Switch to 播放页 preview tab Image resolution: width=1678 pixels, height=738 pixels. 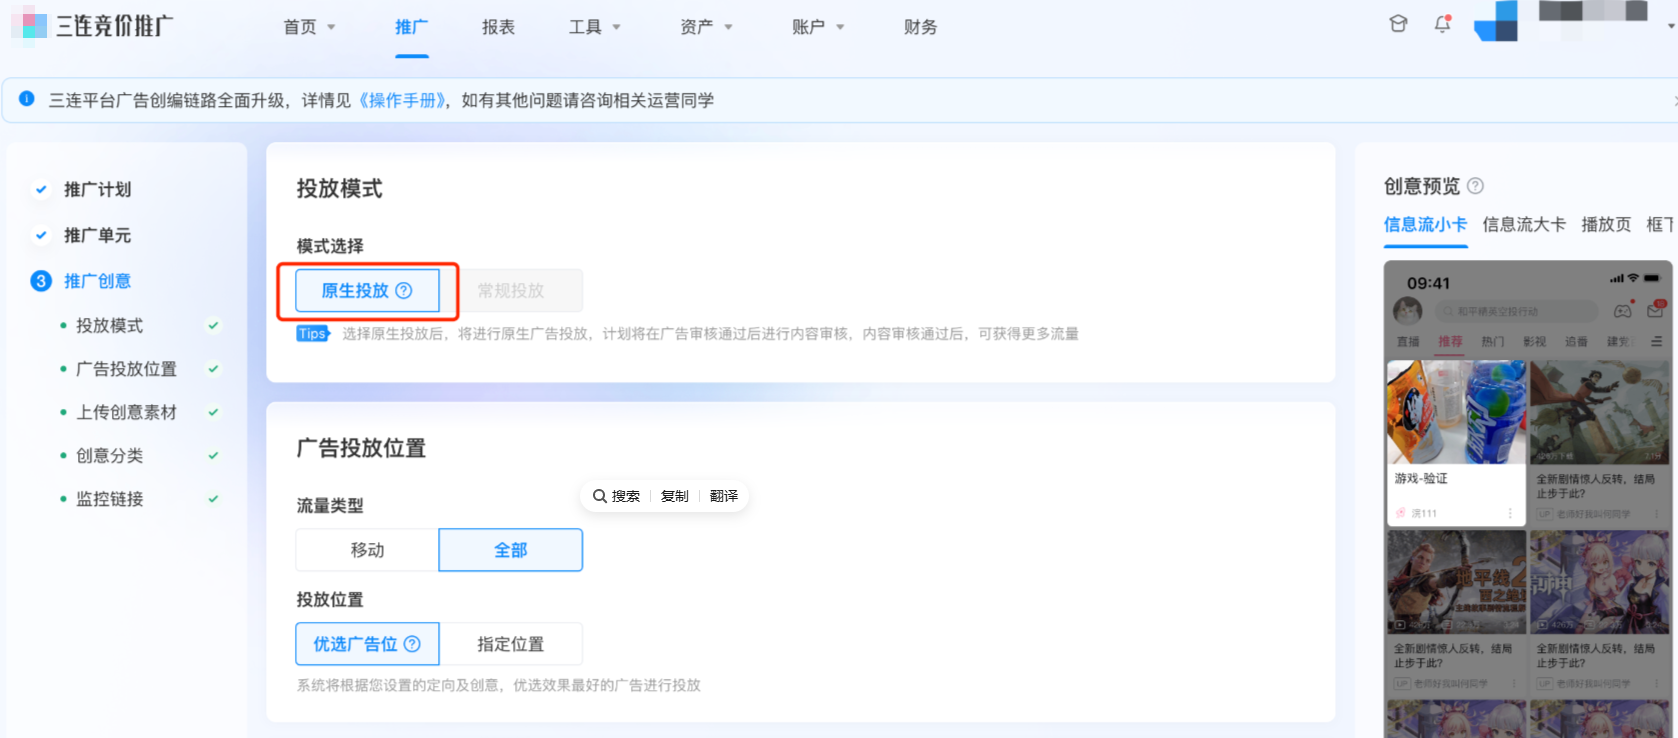[x=1606, y=225]
